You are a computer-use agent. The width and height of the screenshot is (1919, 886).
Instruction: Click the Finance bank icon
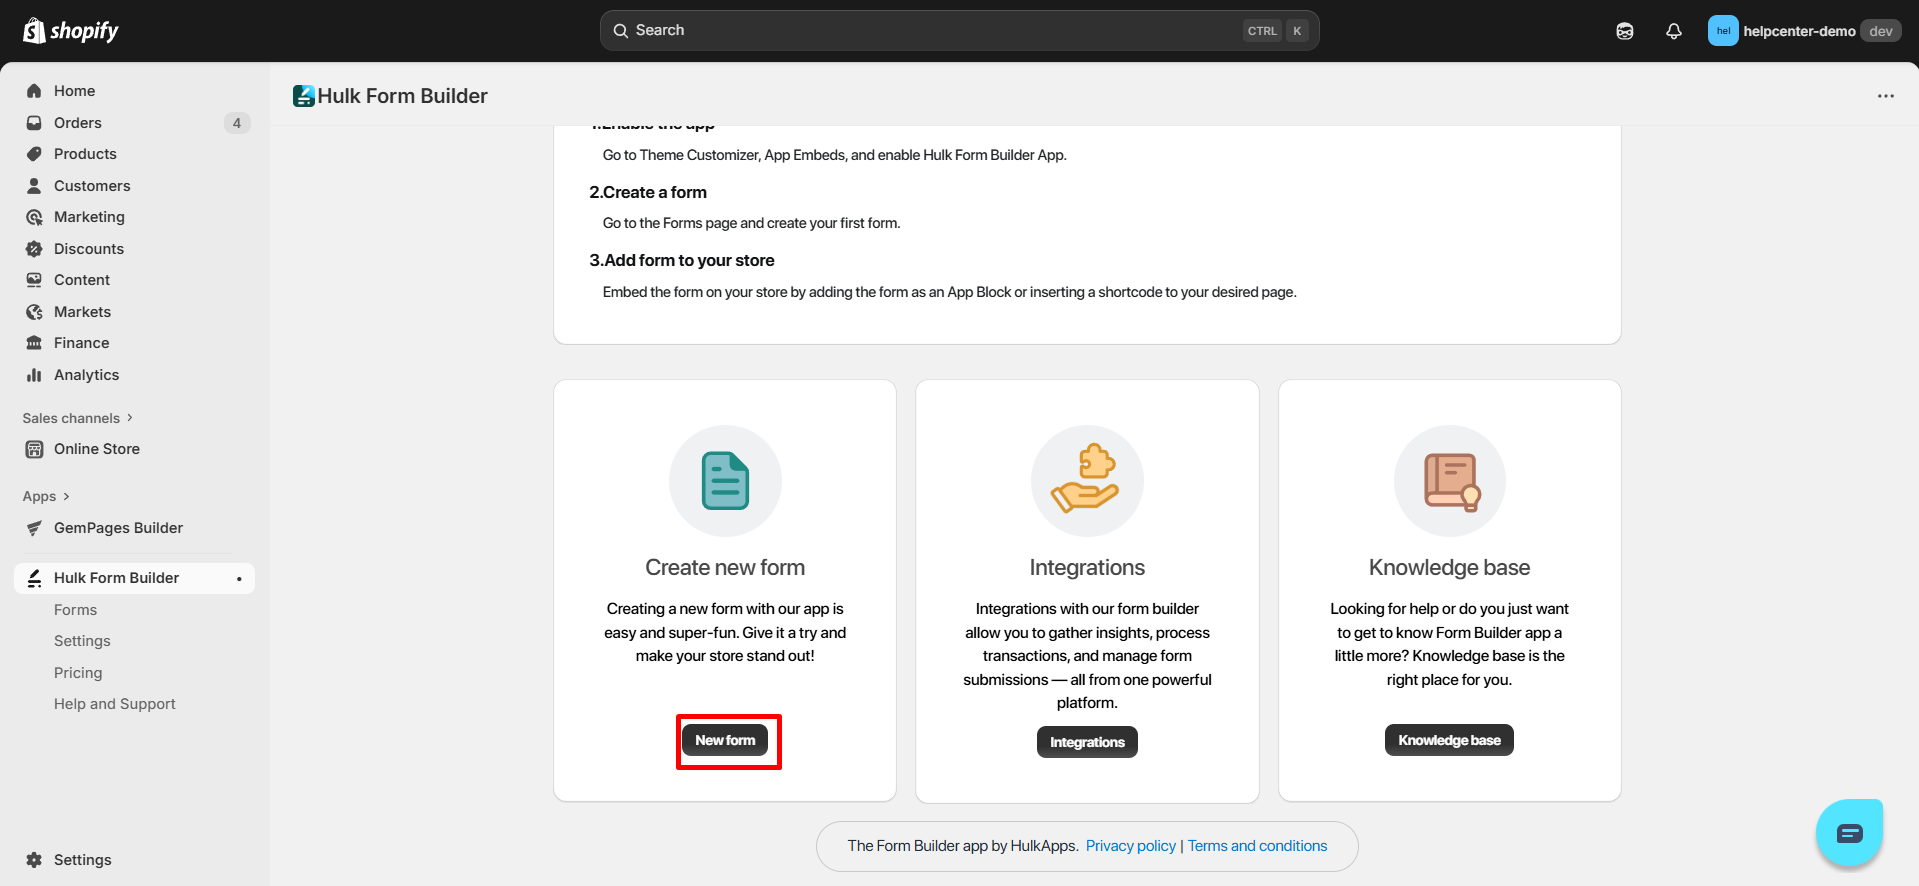click(34, 343)
